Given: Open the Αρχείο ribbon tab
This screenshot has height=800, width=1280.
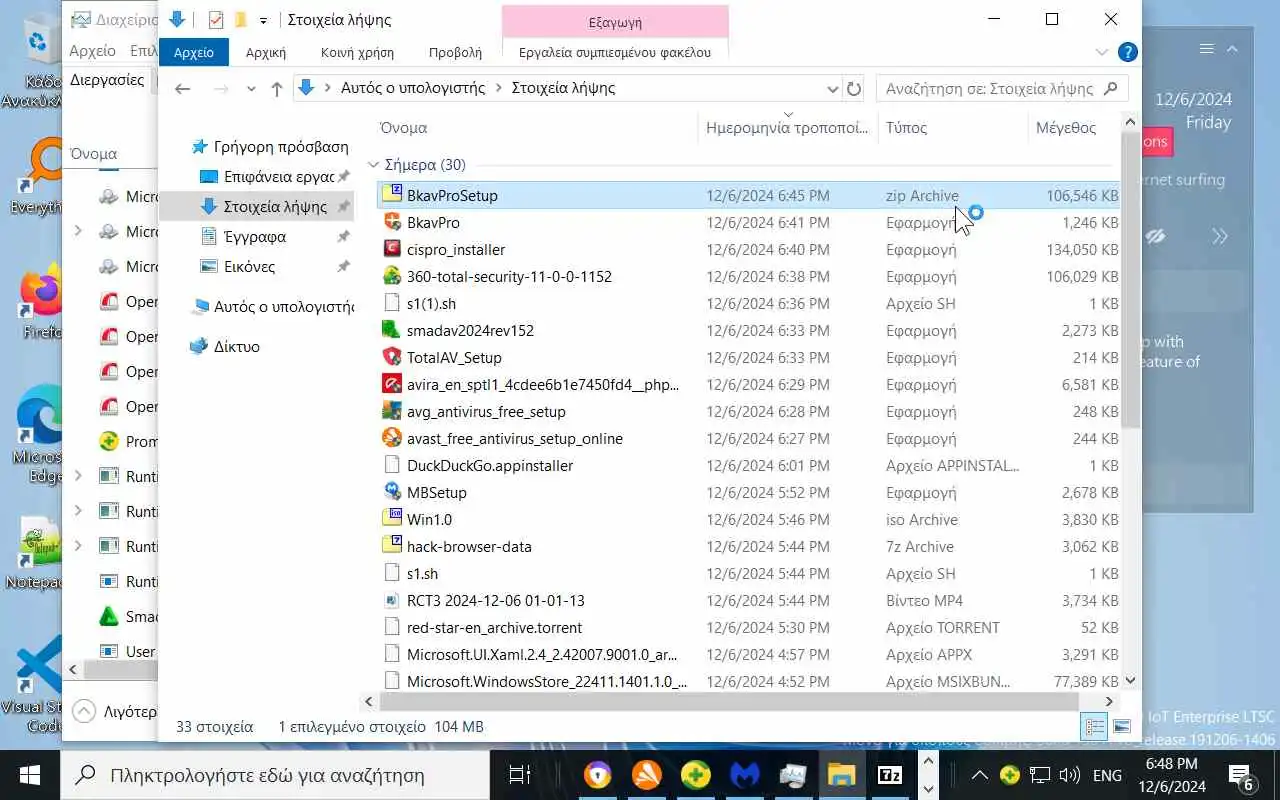Looking at the screenshot, I should [194, 52].
